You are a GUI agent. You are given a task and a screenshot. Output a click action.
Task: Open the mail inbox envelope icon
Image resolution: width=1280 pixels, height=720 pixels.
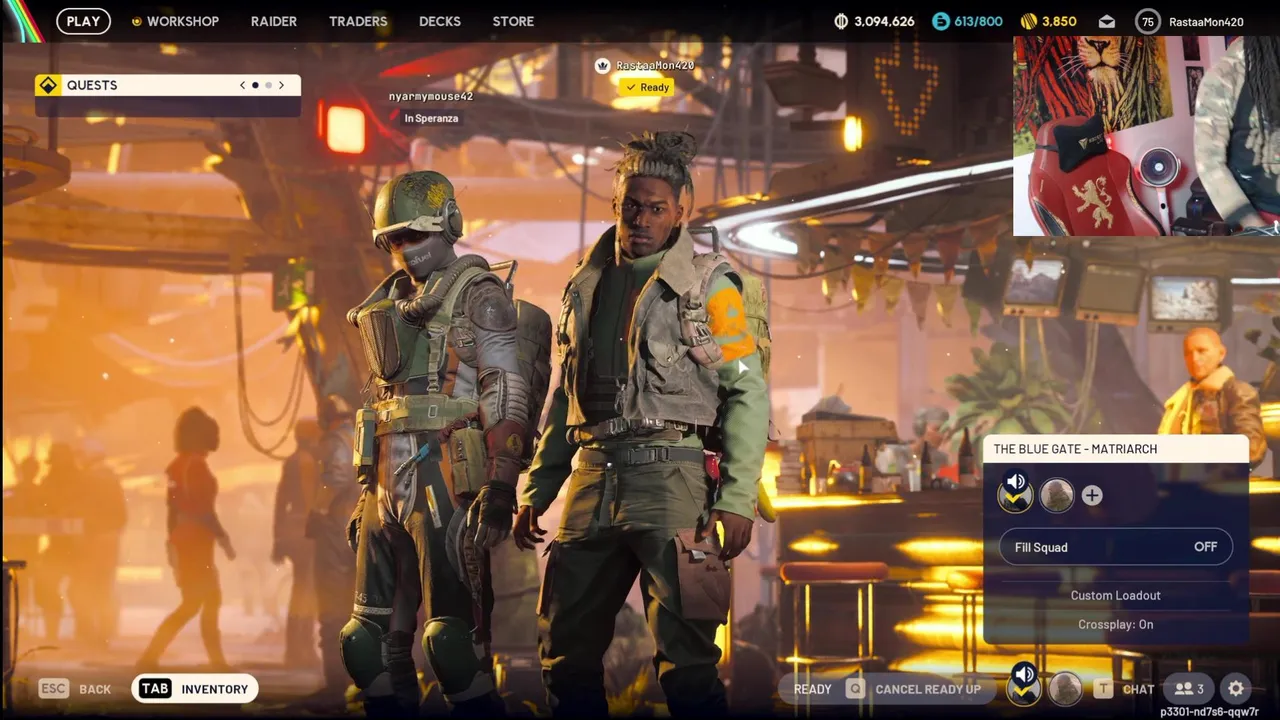point(1107,21)
